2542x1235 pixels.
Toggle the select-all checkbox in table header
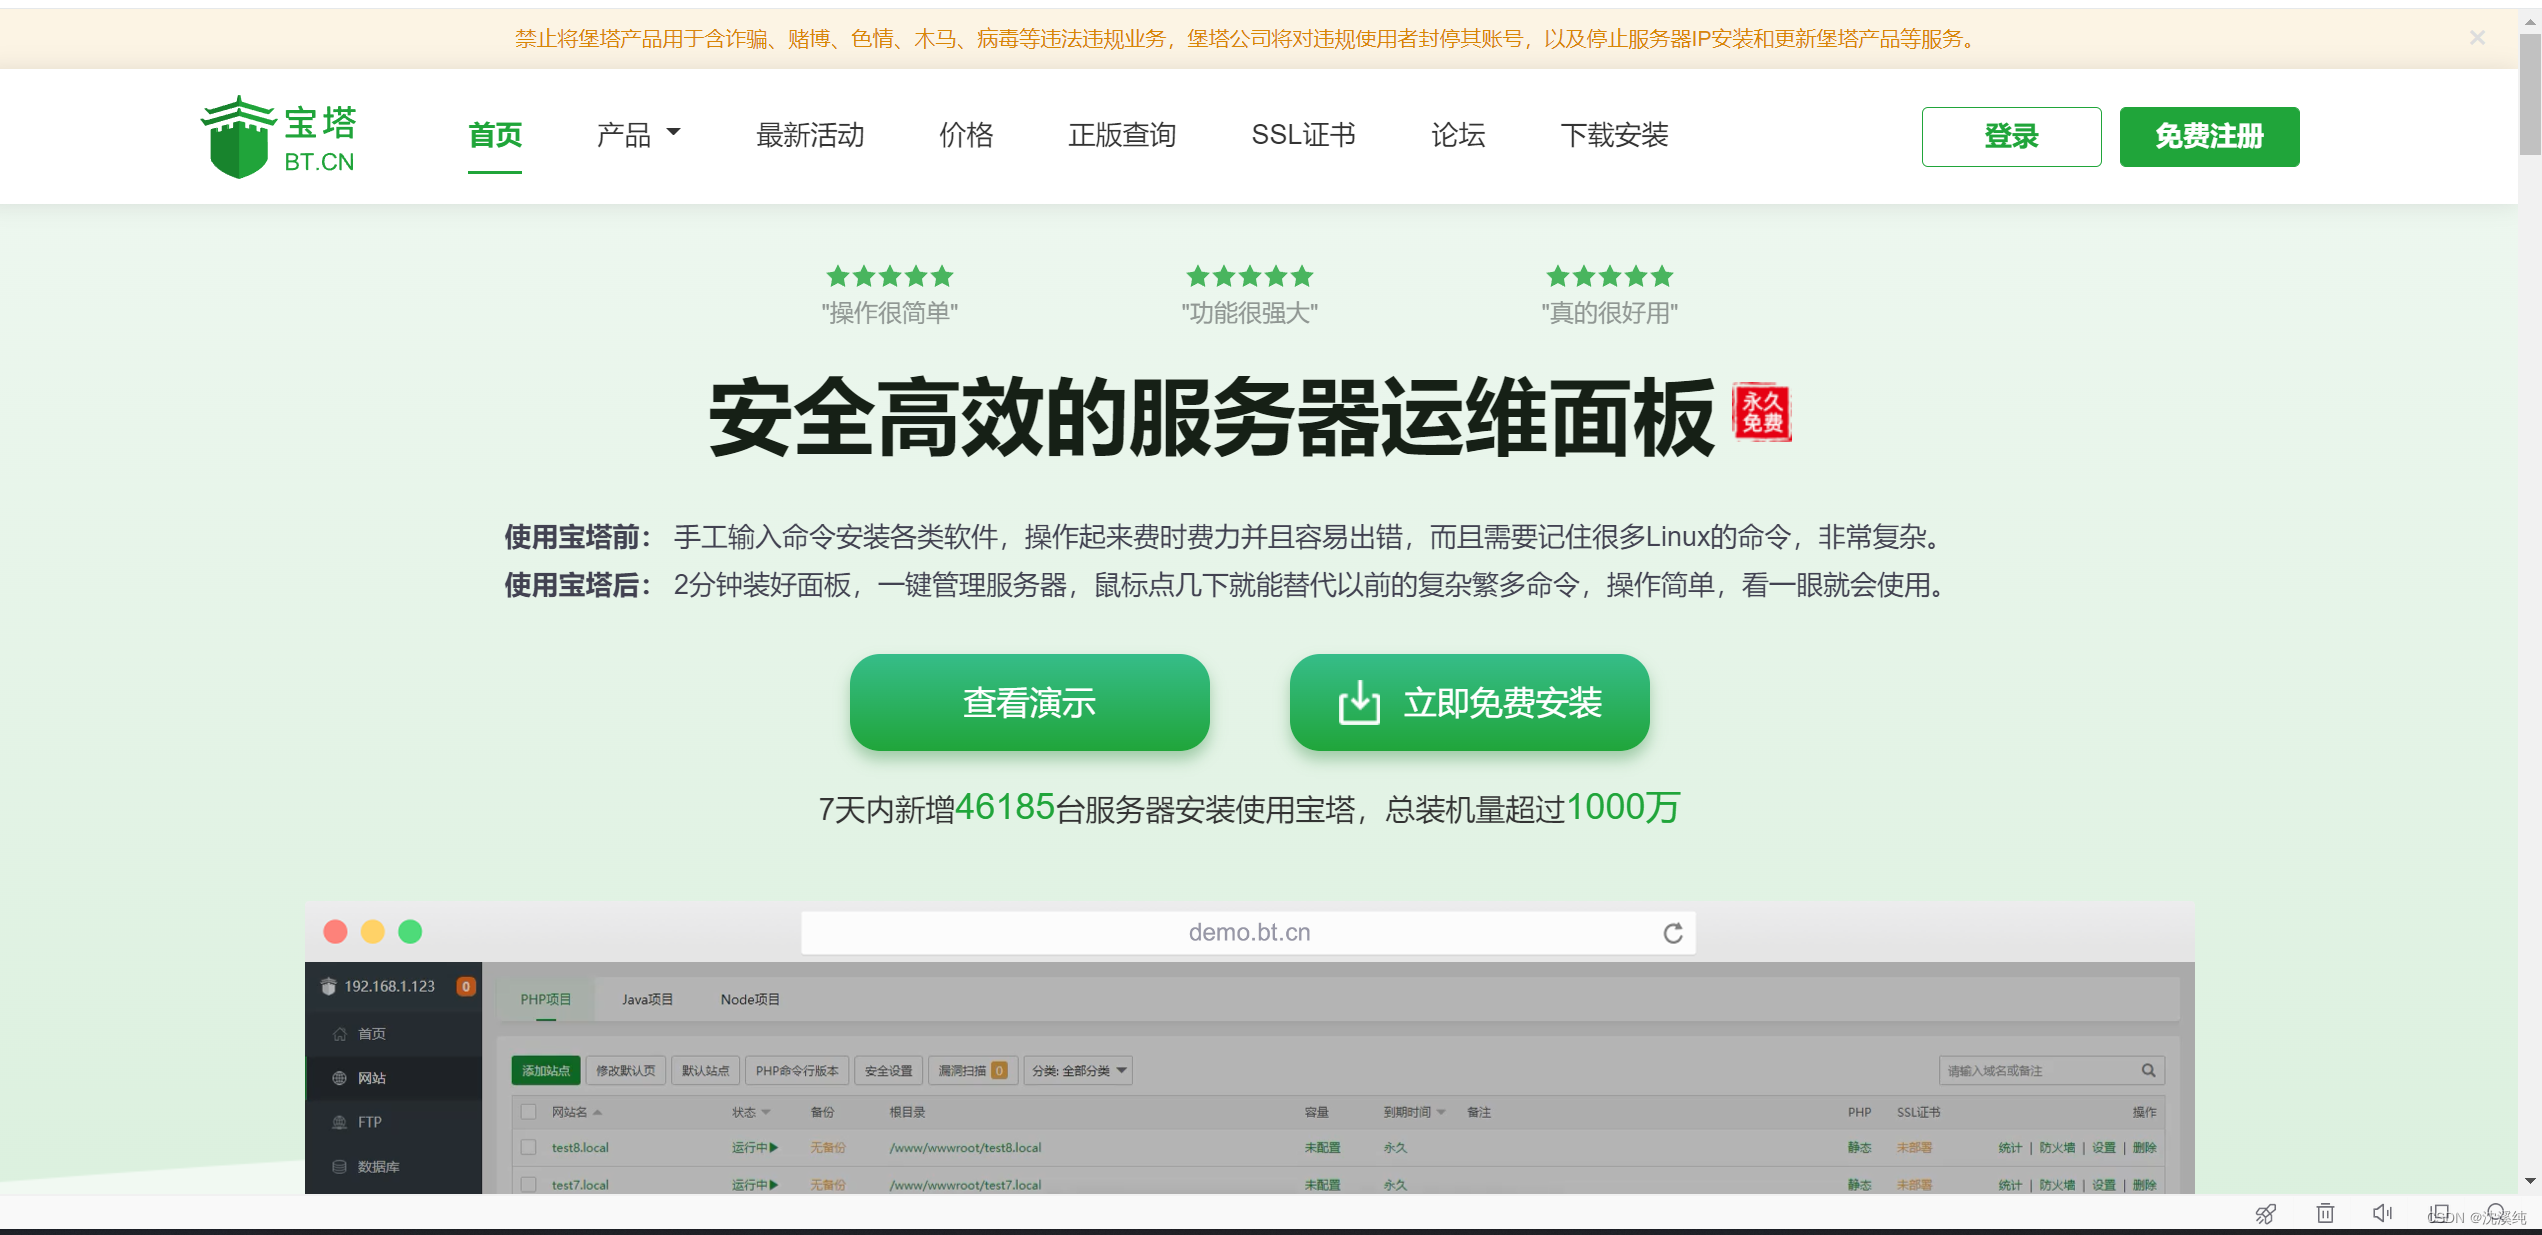(529, 1112)
